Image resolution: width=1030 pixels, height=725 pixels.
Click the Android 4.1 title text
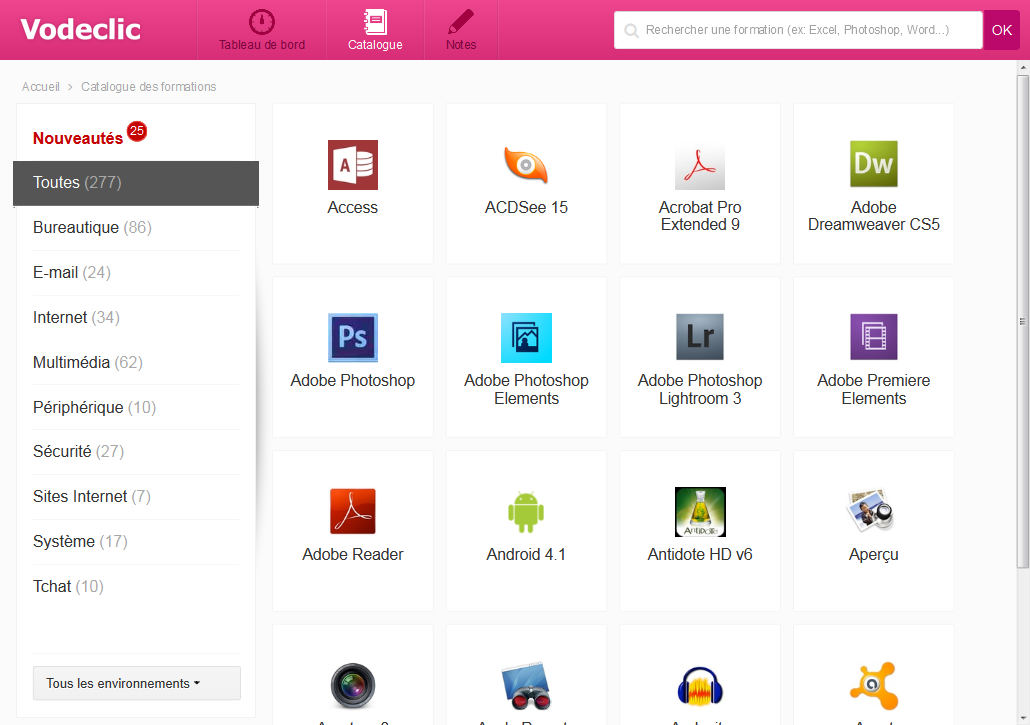click(x=526, y=555)
